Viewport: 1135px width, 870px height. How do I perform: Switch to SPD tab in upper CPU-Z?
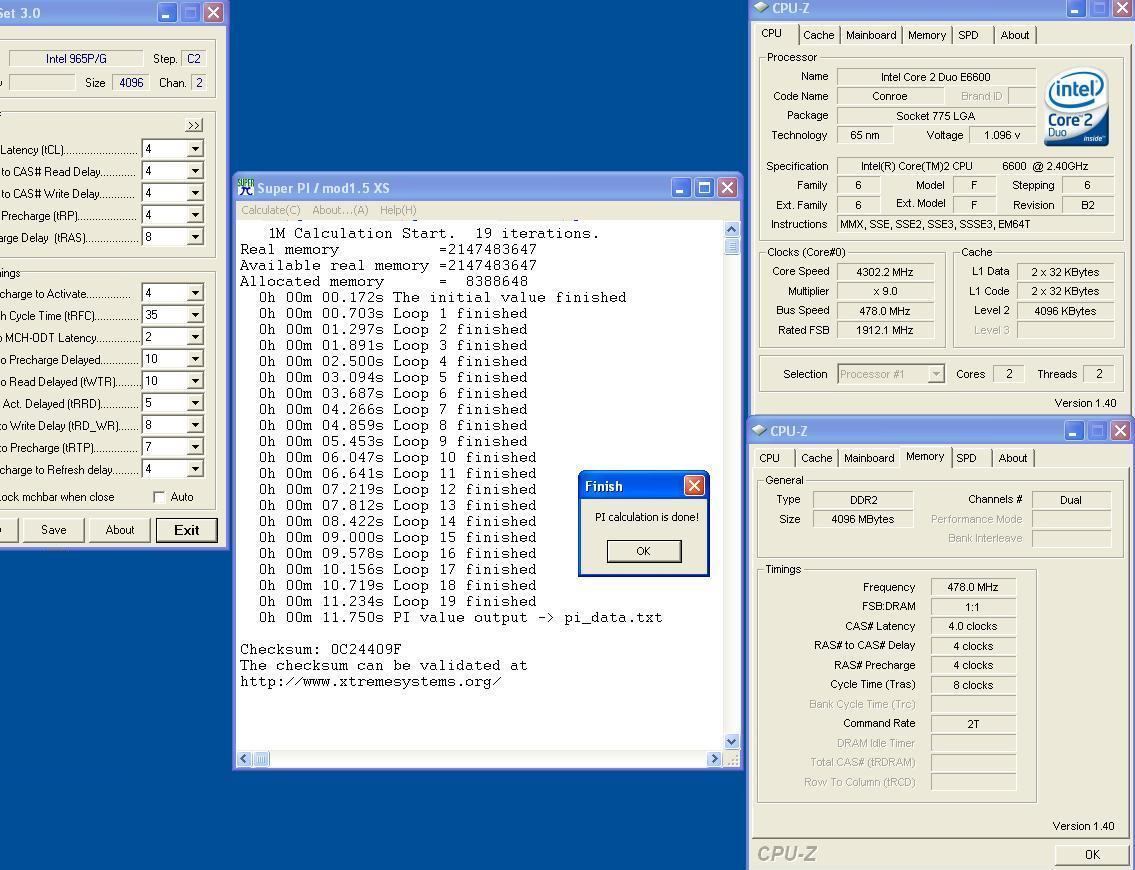point(969,35)
